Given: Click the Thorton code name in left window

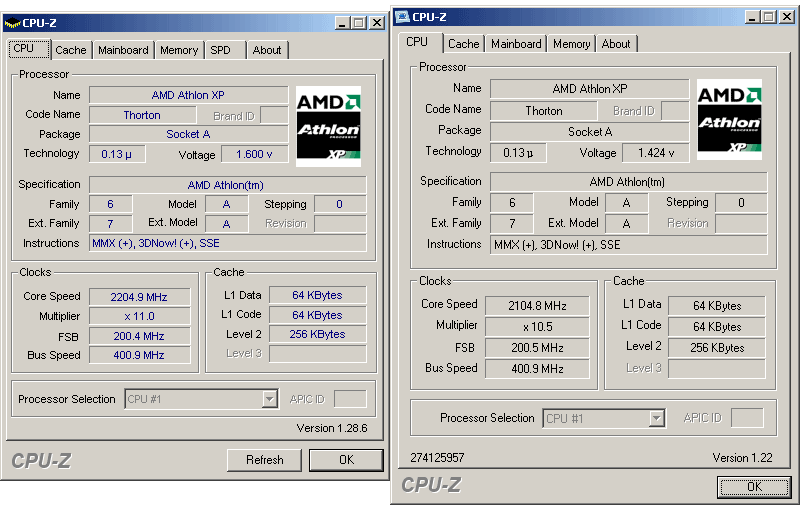Looking at the screenshot, I should click(142, 115).
